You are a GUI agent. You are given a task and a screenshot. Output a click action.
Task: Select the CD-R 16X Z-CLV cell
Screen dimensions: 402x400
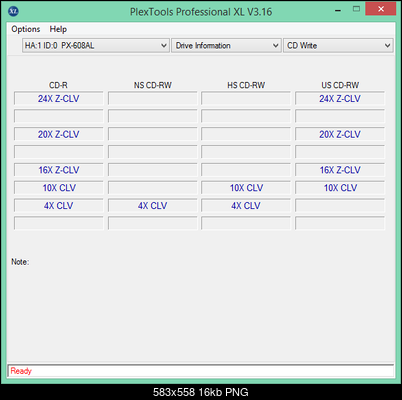[59, 170]
